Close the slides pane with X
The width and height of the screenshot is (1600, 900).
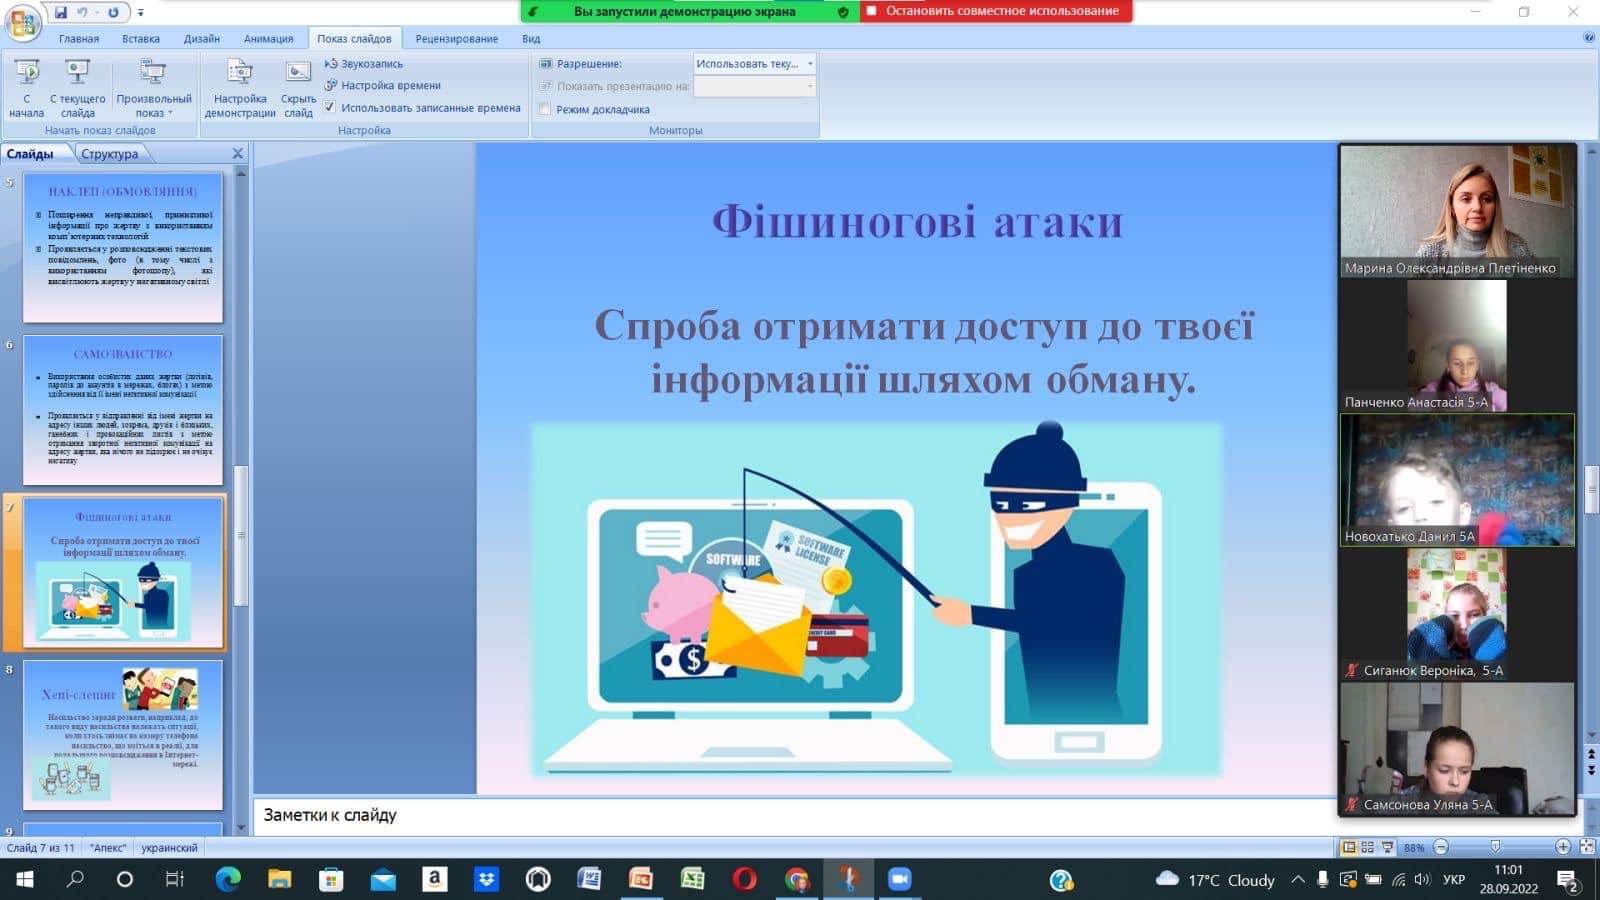click(x=237, y=153)
